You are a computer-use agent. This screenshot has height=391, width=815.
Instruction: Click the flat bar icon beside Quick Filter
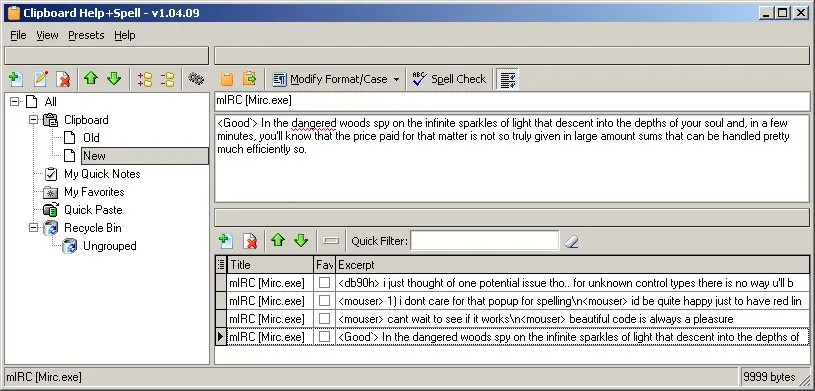(x=331, y=241)
